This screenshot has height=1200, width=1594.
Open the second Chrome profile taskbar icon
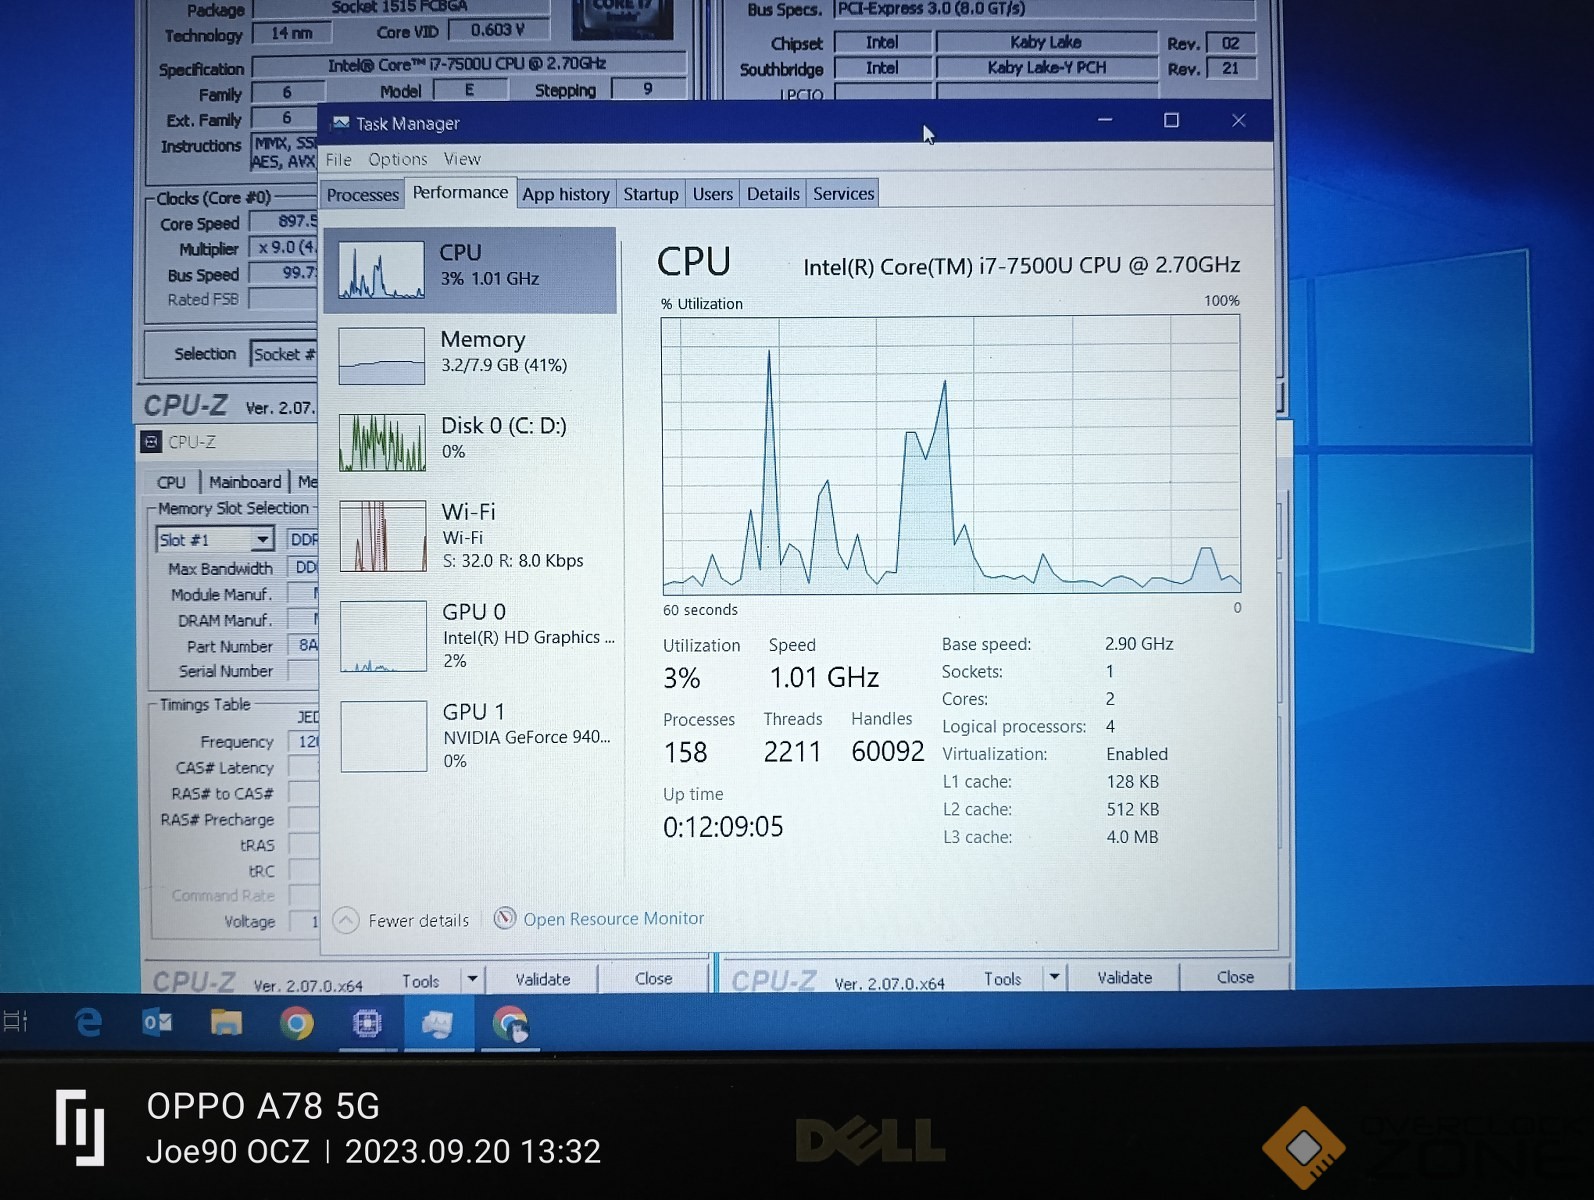point(510,1024)
